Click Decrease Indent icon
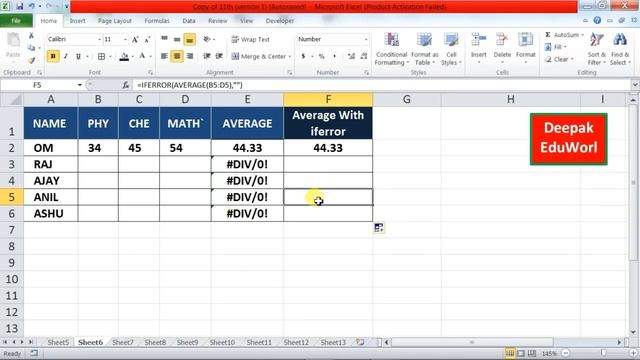Image resolution: width=640 pixels, height=360 pixels. 207,56
